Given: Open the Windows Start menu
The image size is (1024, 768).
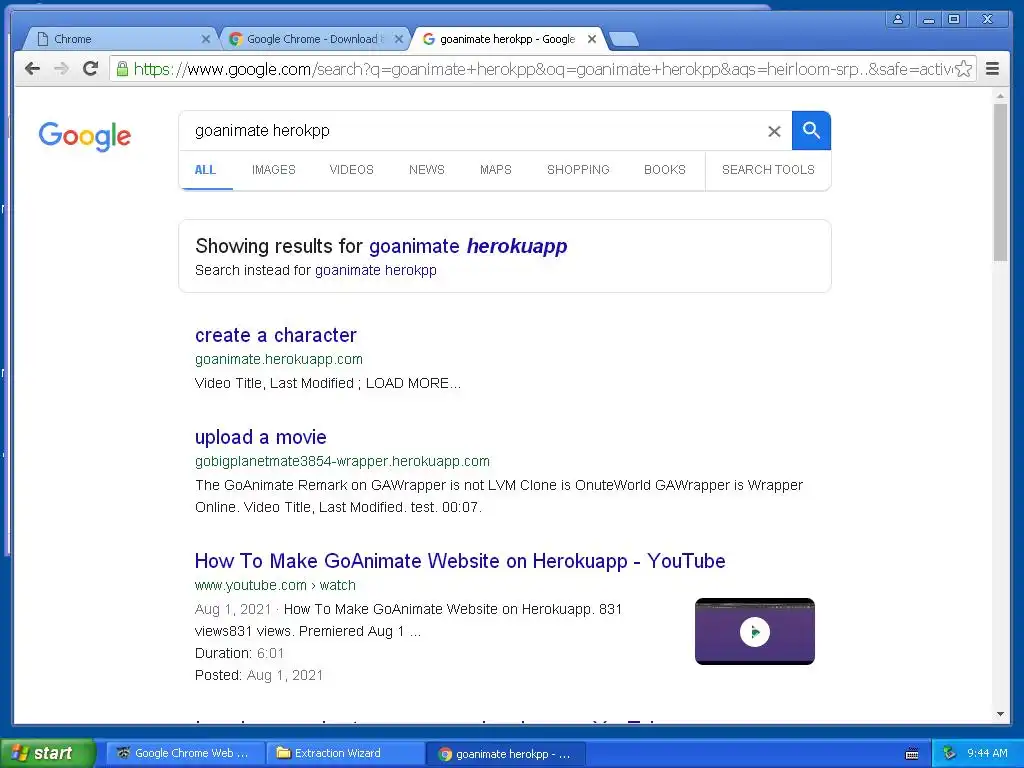Looking at the screenshot, I should click(47, 753).
